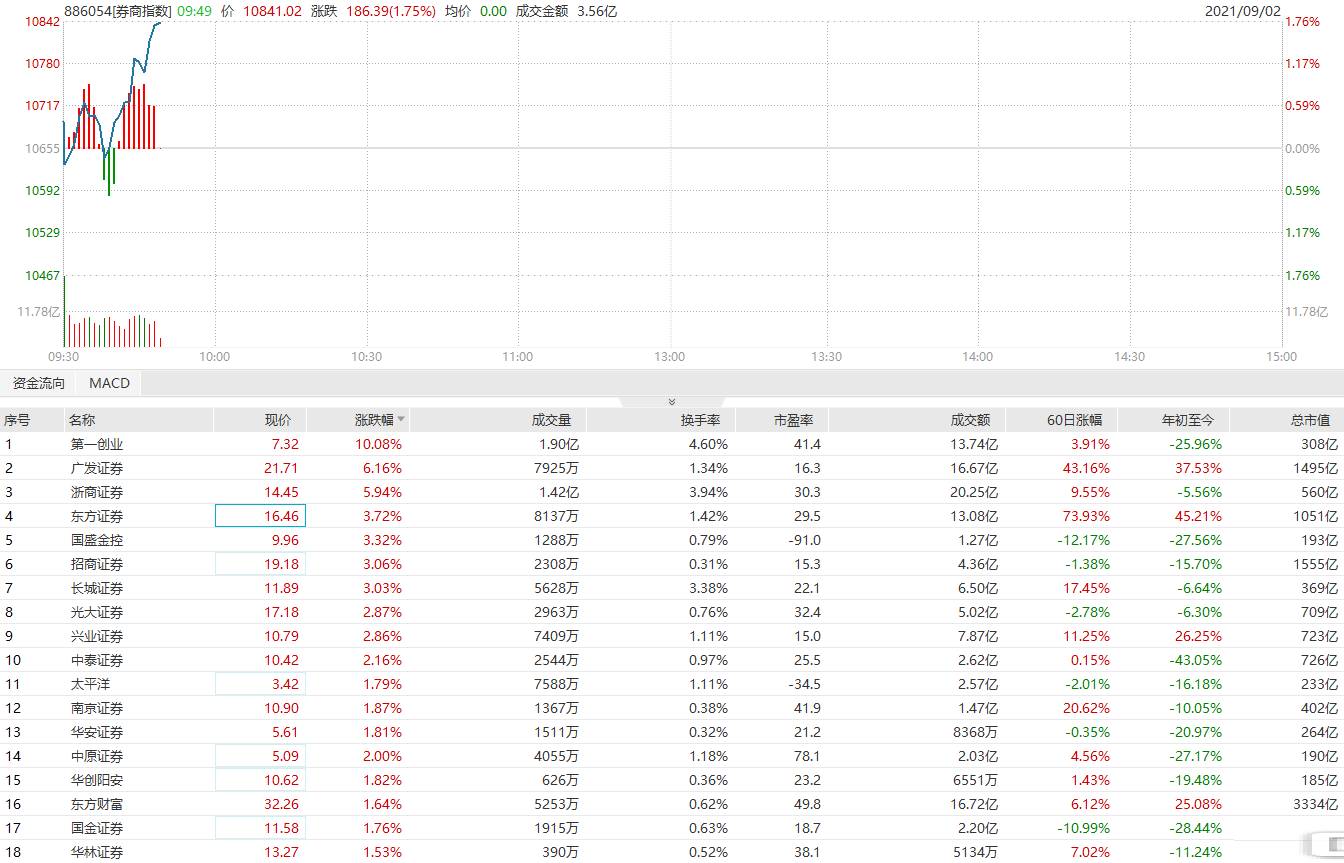Select 浙商证券 in the list
1344x863 pixels.
[x=96, y=492]
